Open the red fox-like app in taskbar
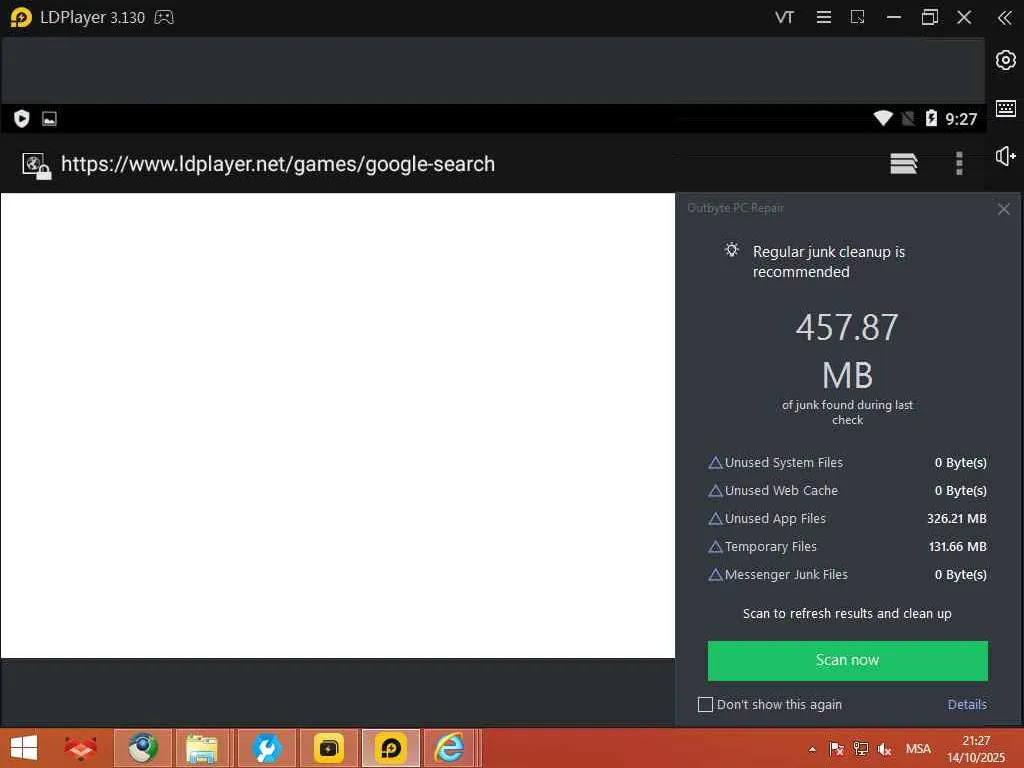This screenshot has width=1024, height=768. tap(80, 748)
